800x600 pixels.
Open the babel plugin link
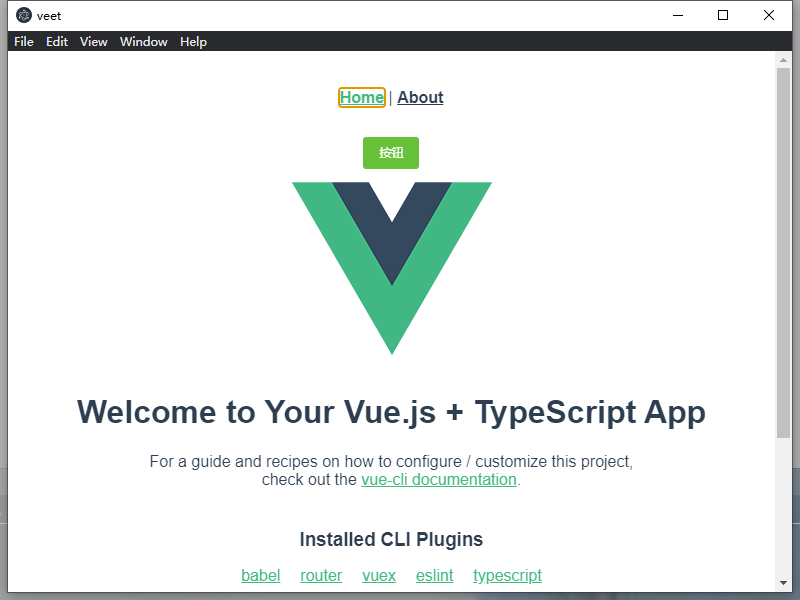coord(261,575)
